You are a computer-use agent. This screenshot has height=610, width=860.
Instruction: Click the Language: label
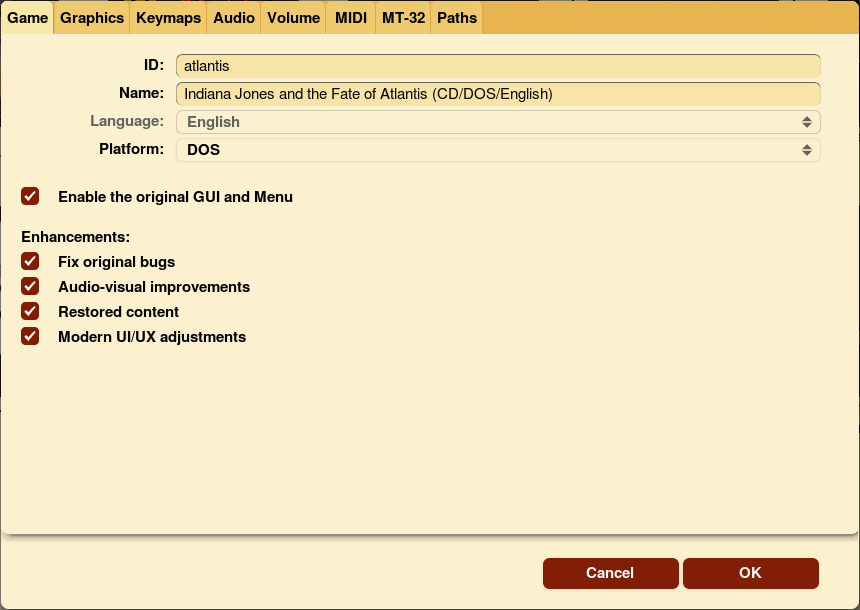pos(127,121)
